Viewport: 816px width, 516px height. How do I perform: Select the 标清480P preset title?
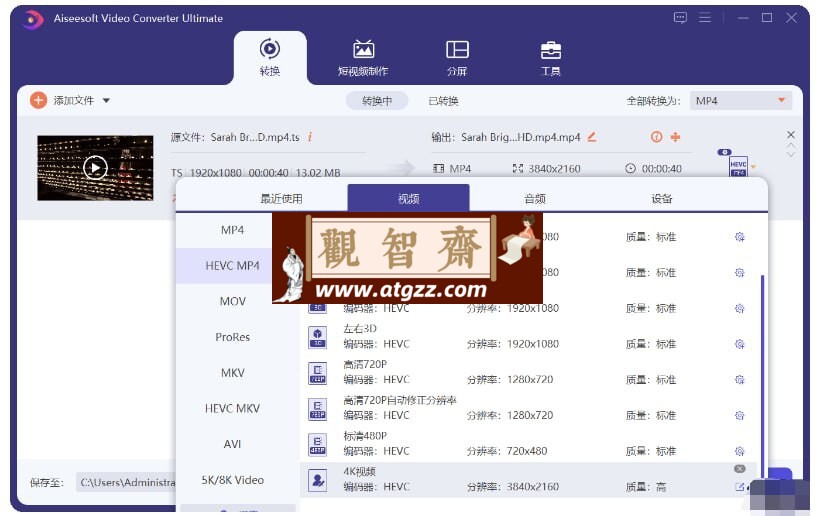tap(365, 436)
